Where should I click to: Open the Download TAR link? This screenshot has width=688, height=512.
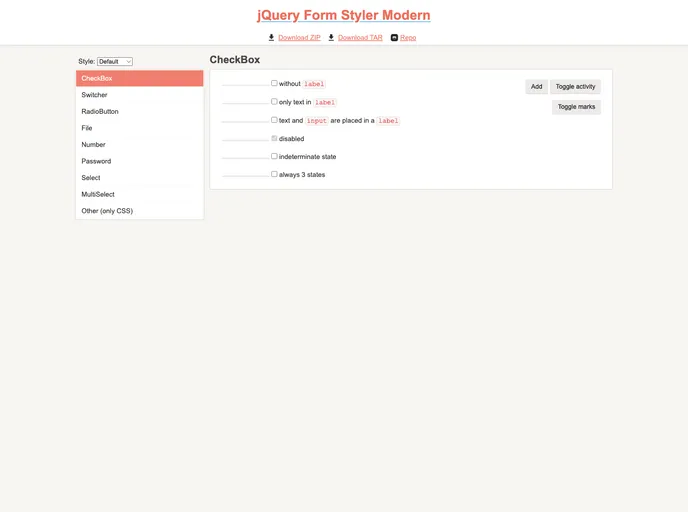click(360, 38)
